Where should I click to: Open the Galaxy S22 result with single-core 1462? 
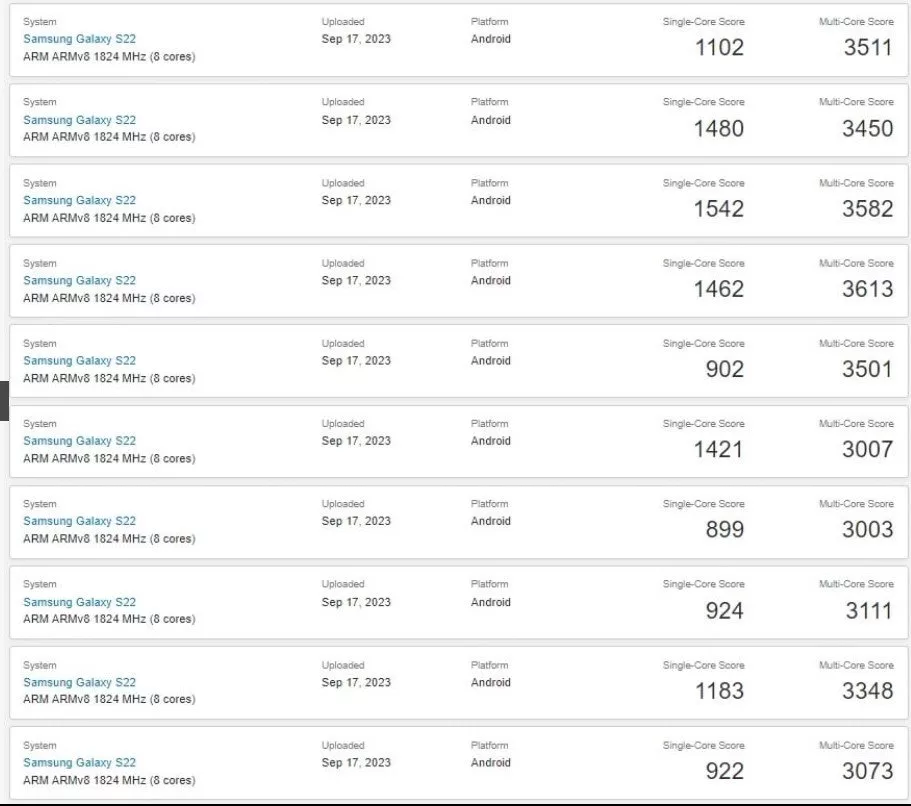[x=79, y=281]
